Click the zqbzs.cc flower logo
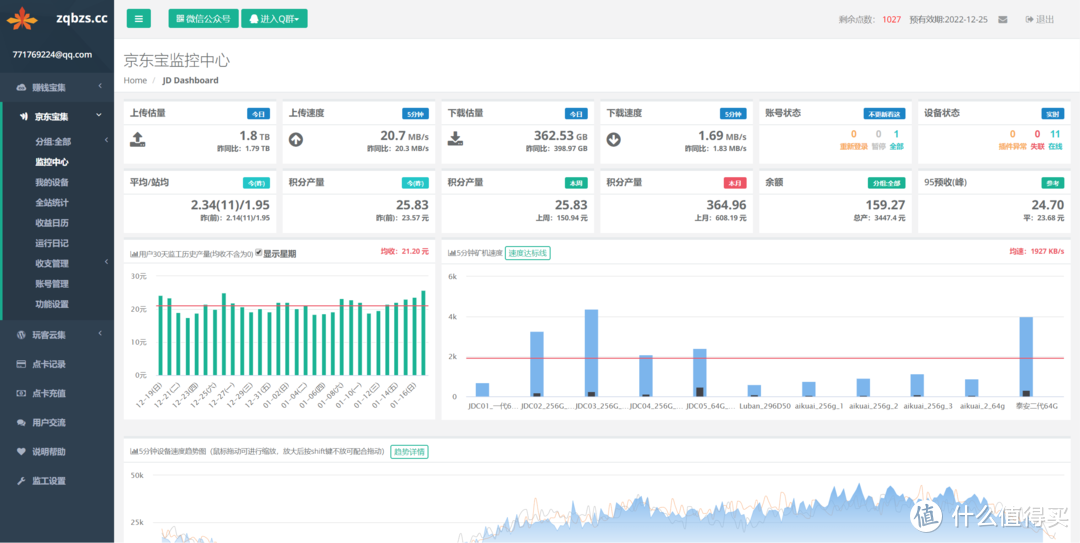Screen dimensions: 1080x543 pyautogui.click(x=24, y=18)
